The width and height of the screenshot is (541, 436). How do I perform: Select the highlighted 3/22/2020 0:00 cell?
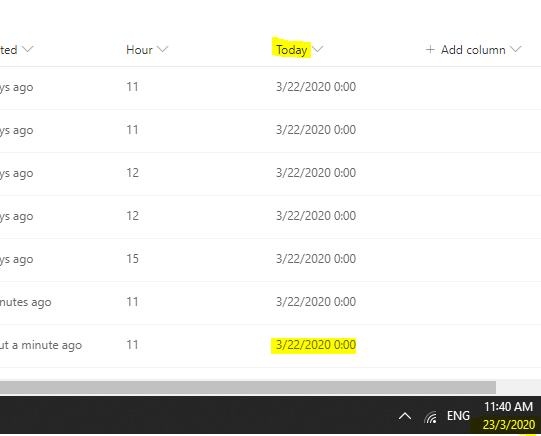coord(316,345)
